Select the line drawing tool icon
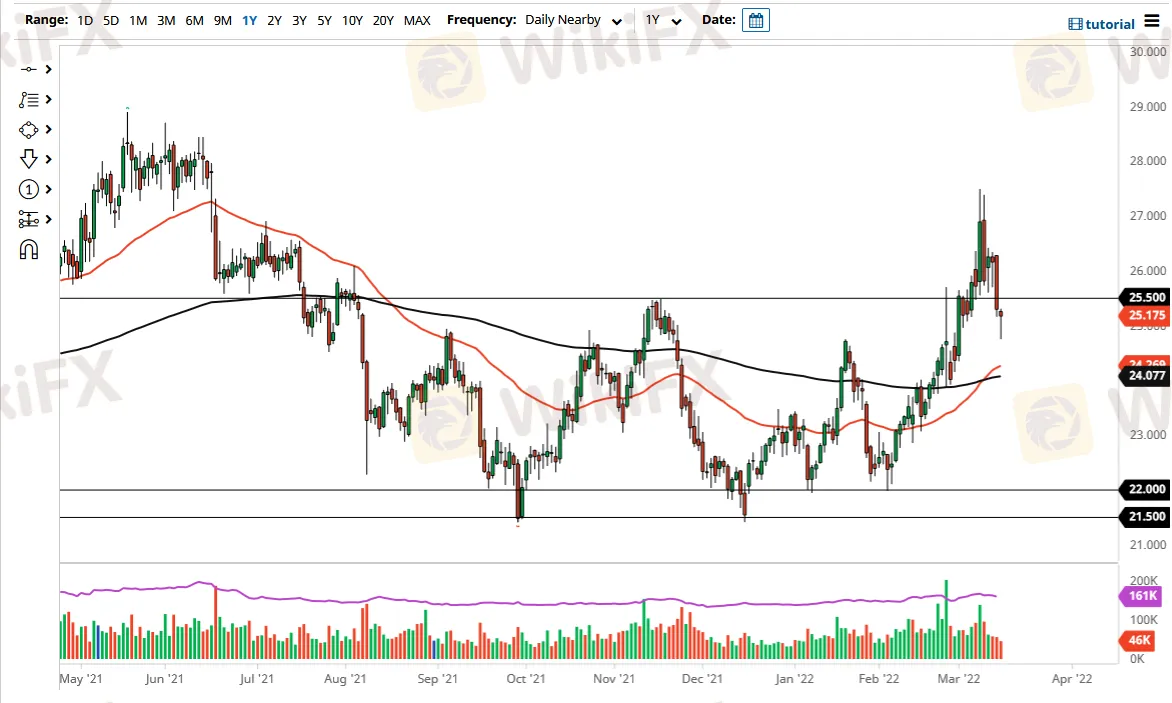The image size is (1172, 703). point(28,69)
